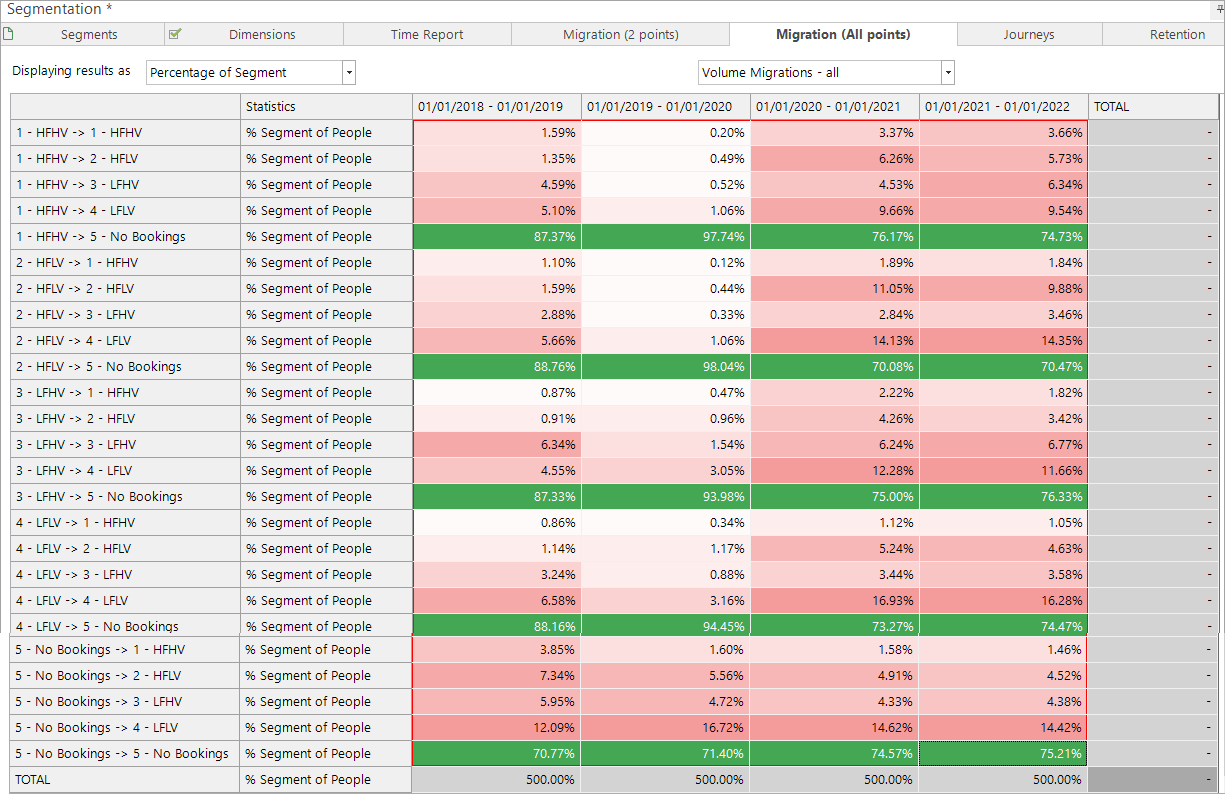This screenshot has width=1225, height=799.
Task: Expand the Volume Migrations - all dropdown arrow
Action: click(948, 72)
